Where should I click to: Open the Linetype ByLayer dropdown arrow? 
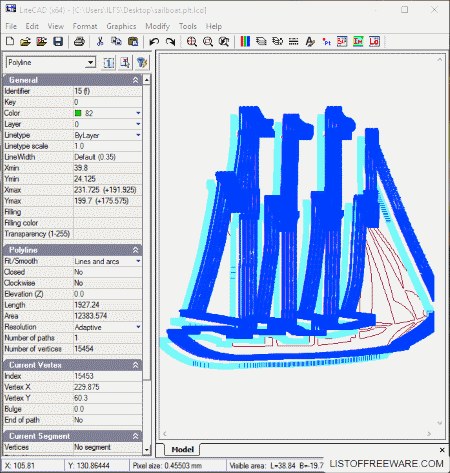coord(138,135)
